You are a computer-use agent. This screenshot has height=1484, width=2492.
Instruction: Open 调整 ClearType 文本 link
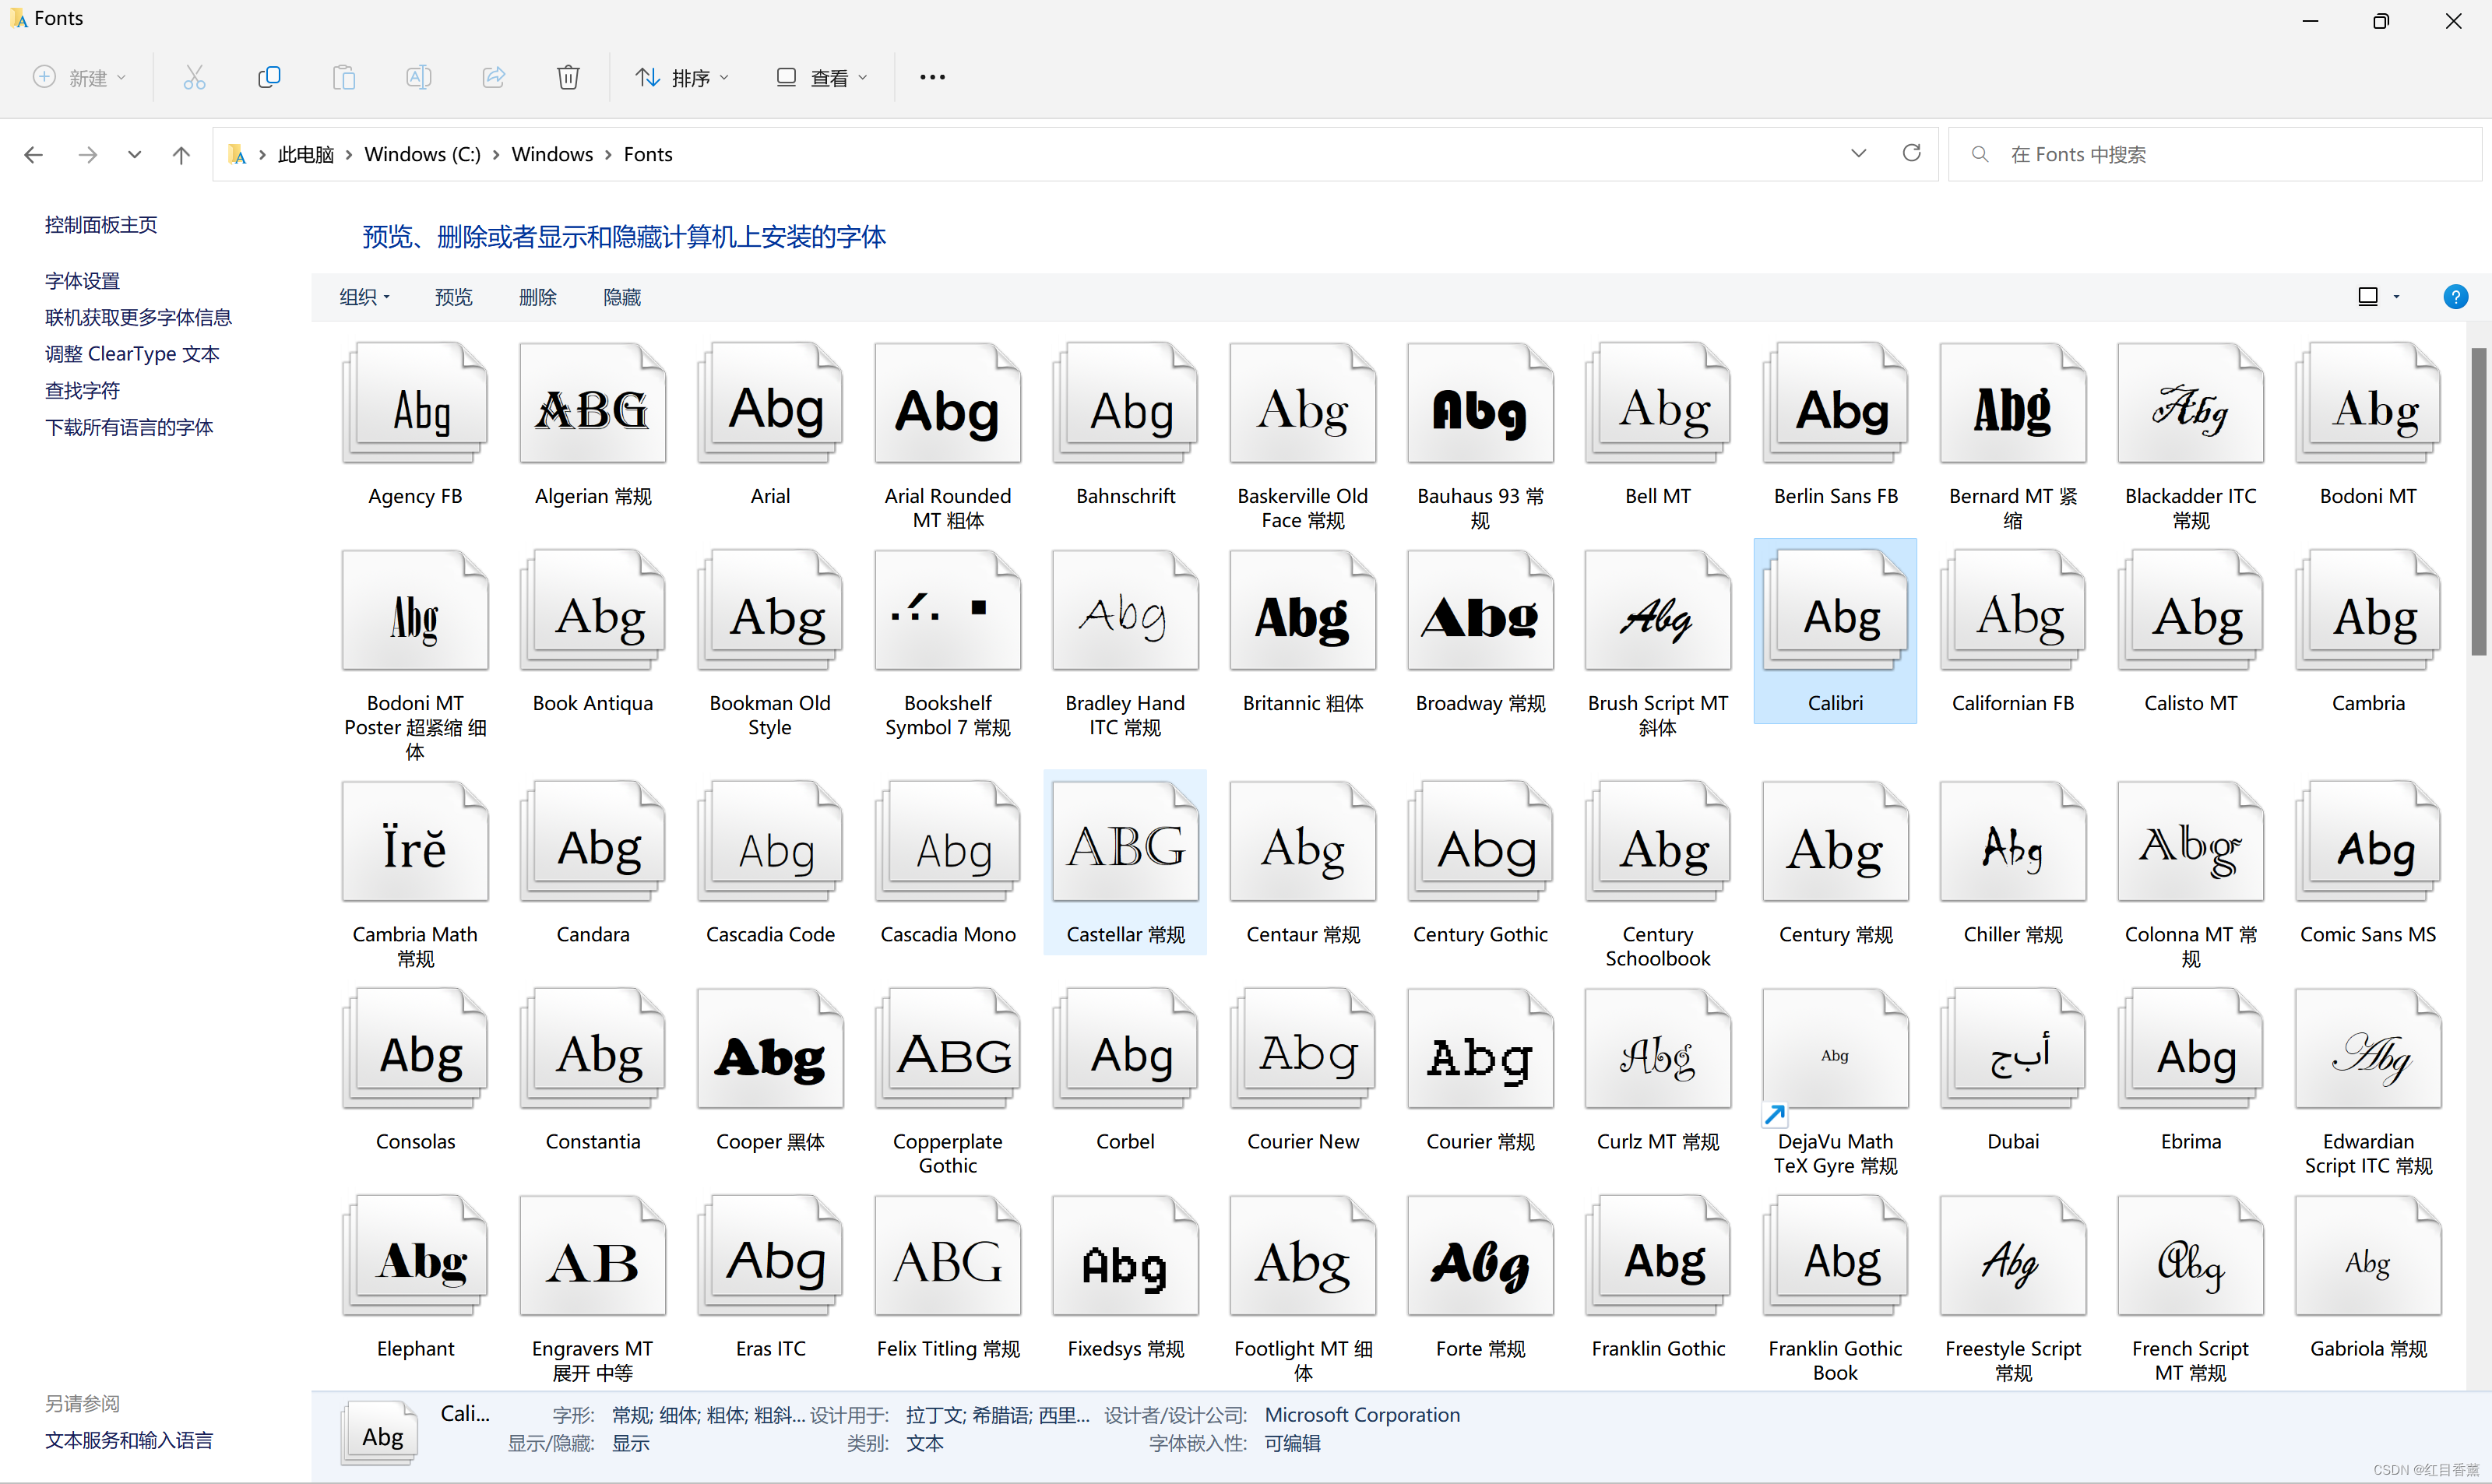pyautogui.click(x=132, y=354)
